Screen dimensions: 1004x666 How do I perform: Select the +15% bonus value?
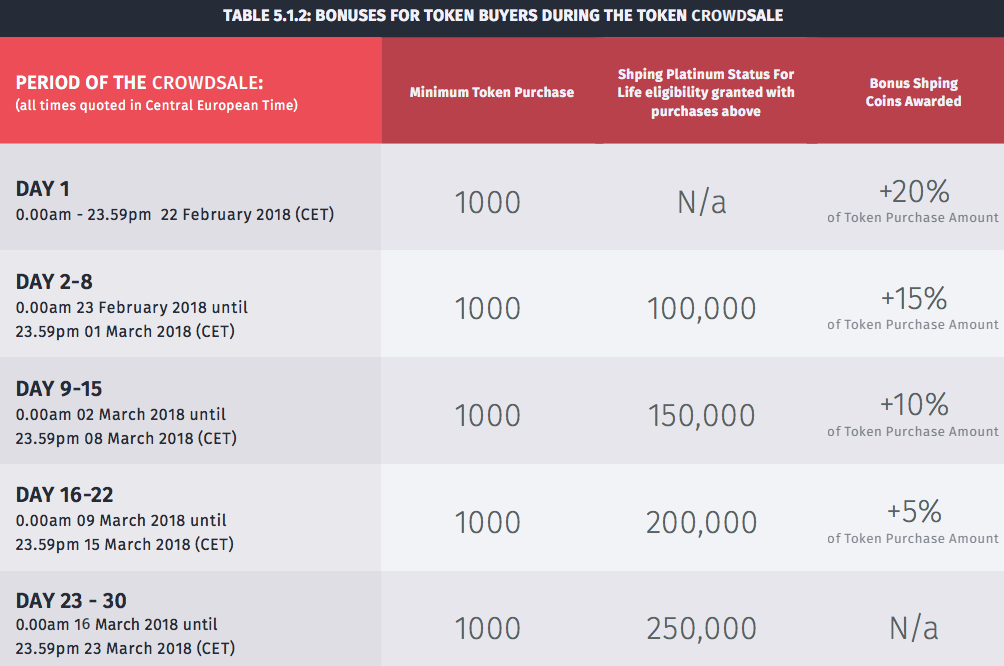click(x=913, y=298)
